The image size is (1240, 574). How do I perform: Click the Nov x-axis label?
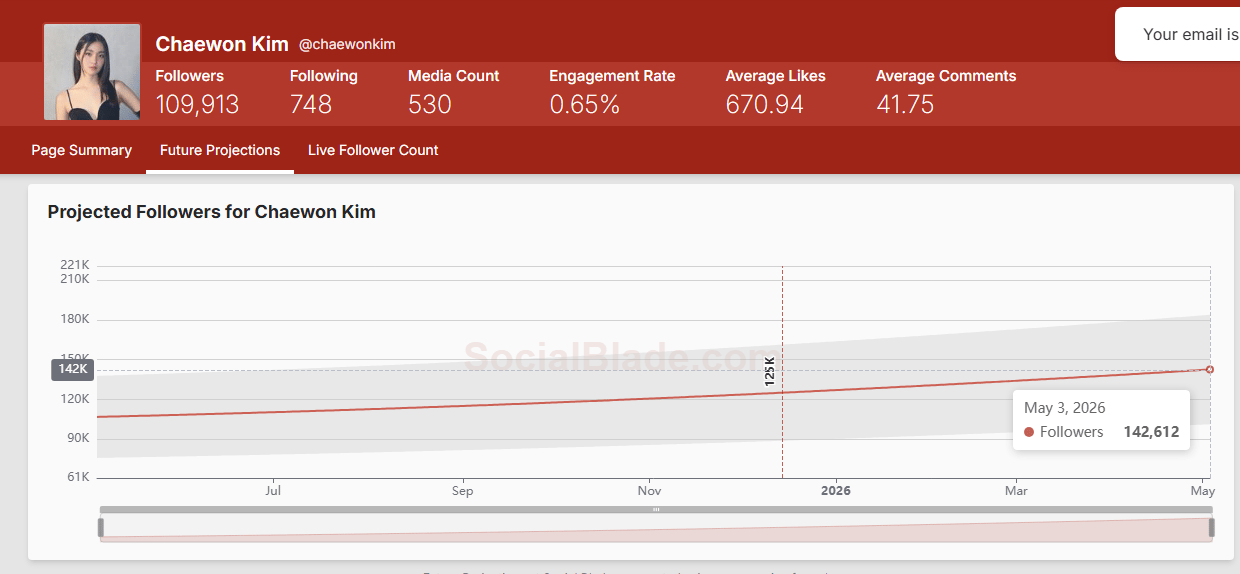(649, 491)
